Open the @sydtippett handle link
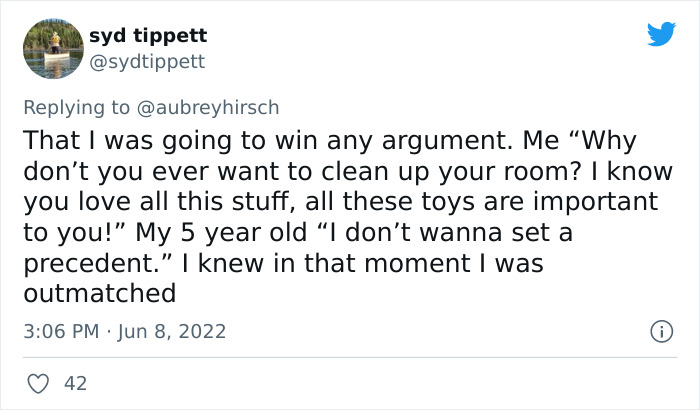Viewport: 700px width, 410px height. (x=146, y=61)
